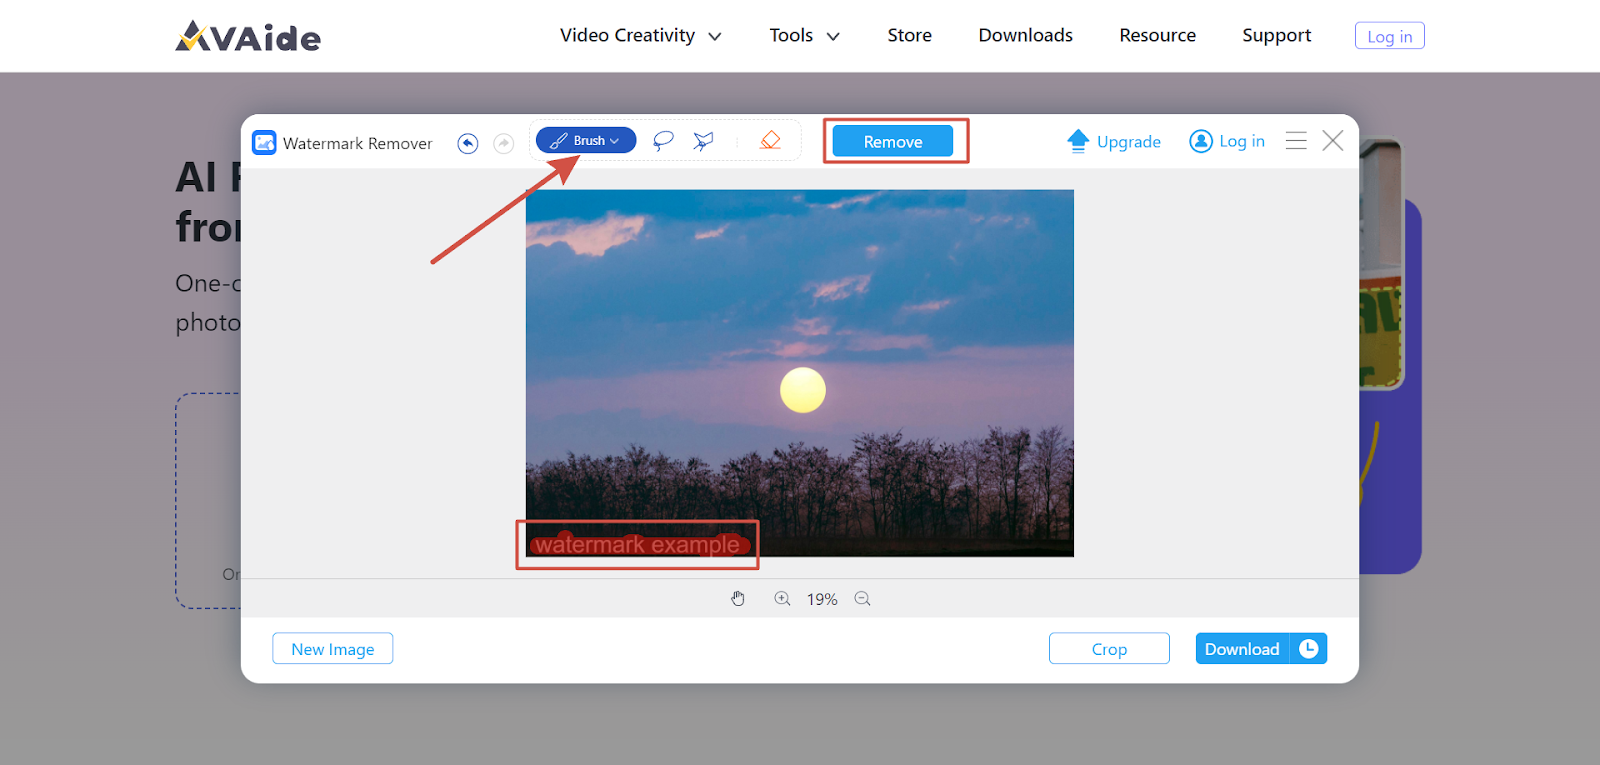Select the Eraser tool
Screen dimensions: 1600x765
pyautogui.click(x=770, y=141)
